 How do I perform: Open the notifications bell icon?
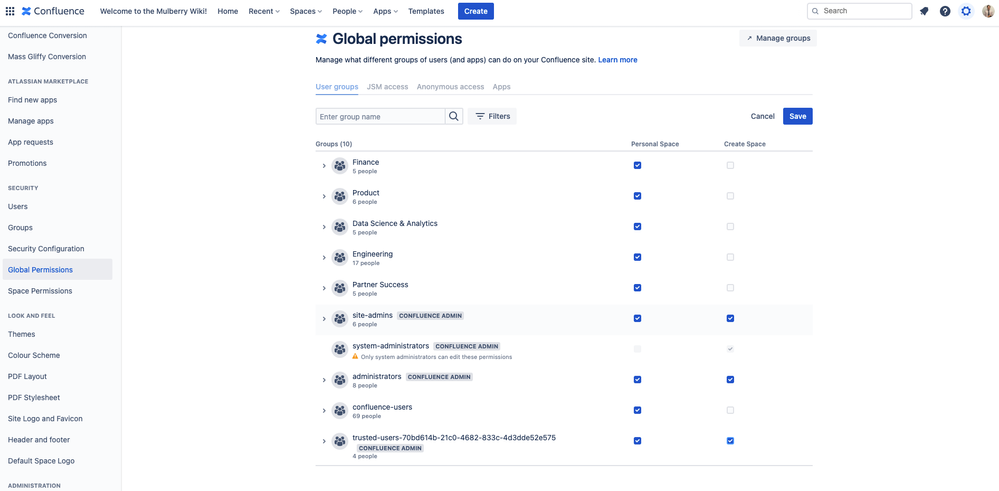pos(924,11)
